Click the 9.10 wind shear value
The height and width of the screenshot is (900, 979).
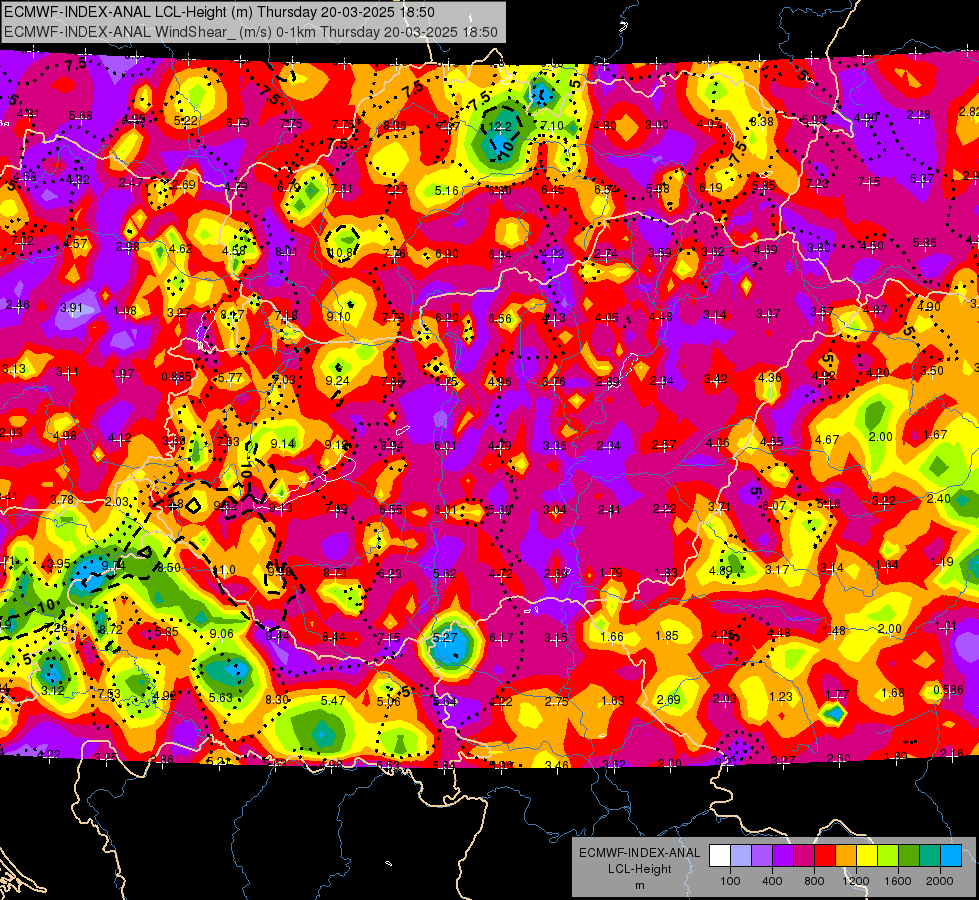click(x=338, y=317)
